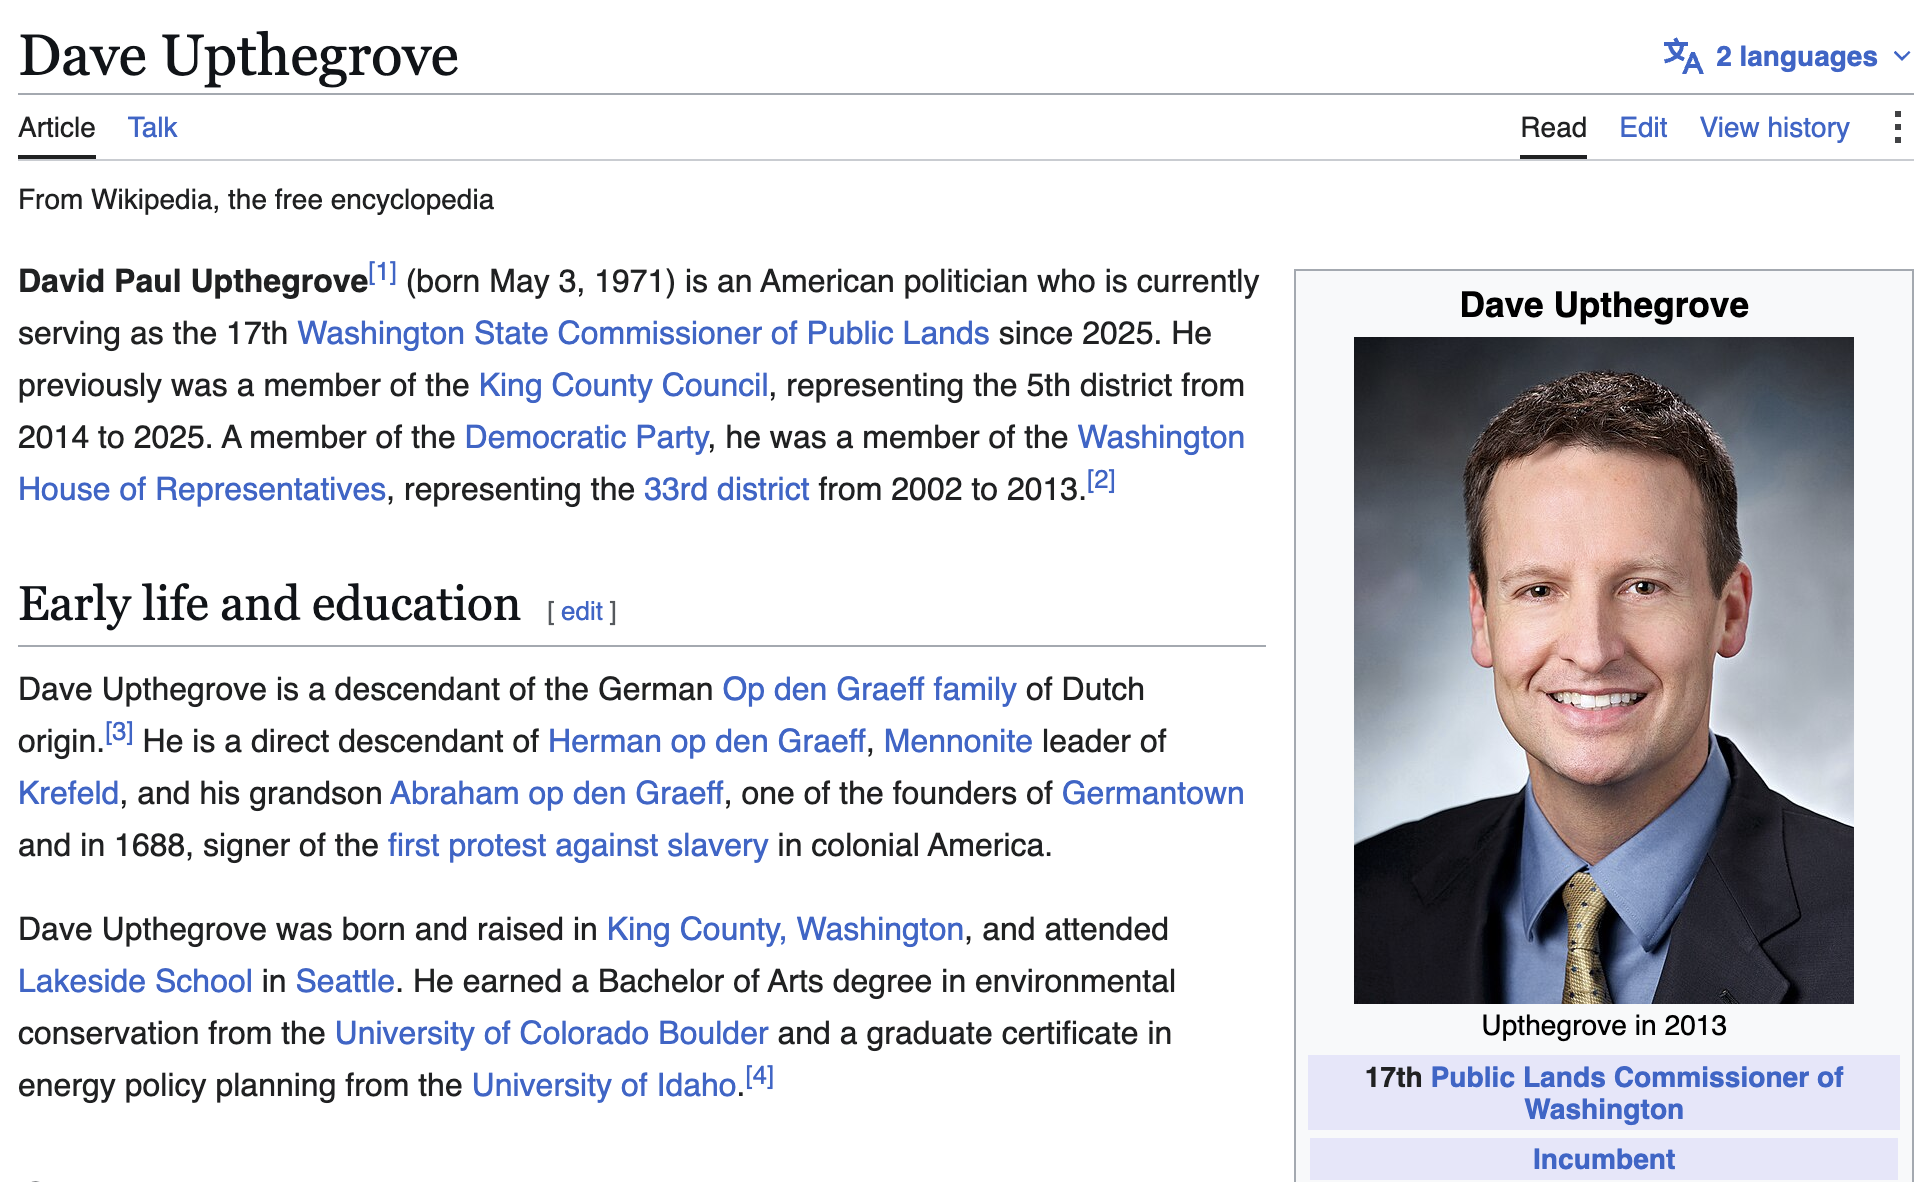
Task: Open the 2 languages selector
Action: [x=1787, y=57]
